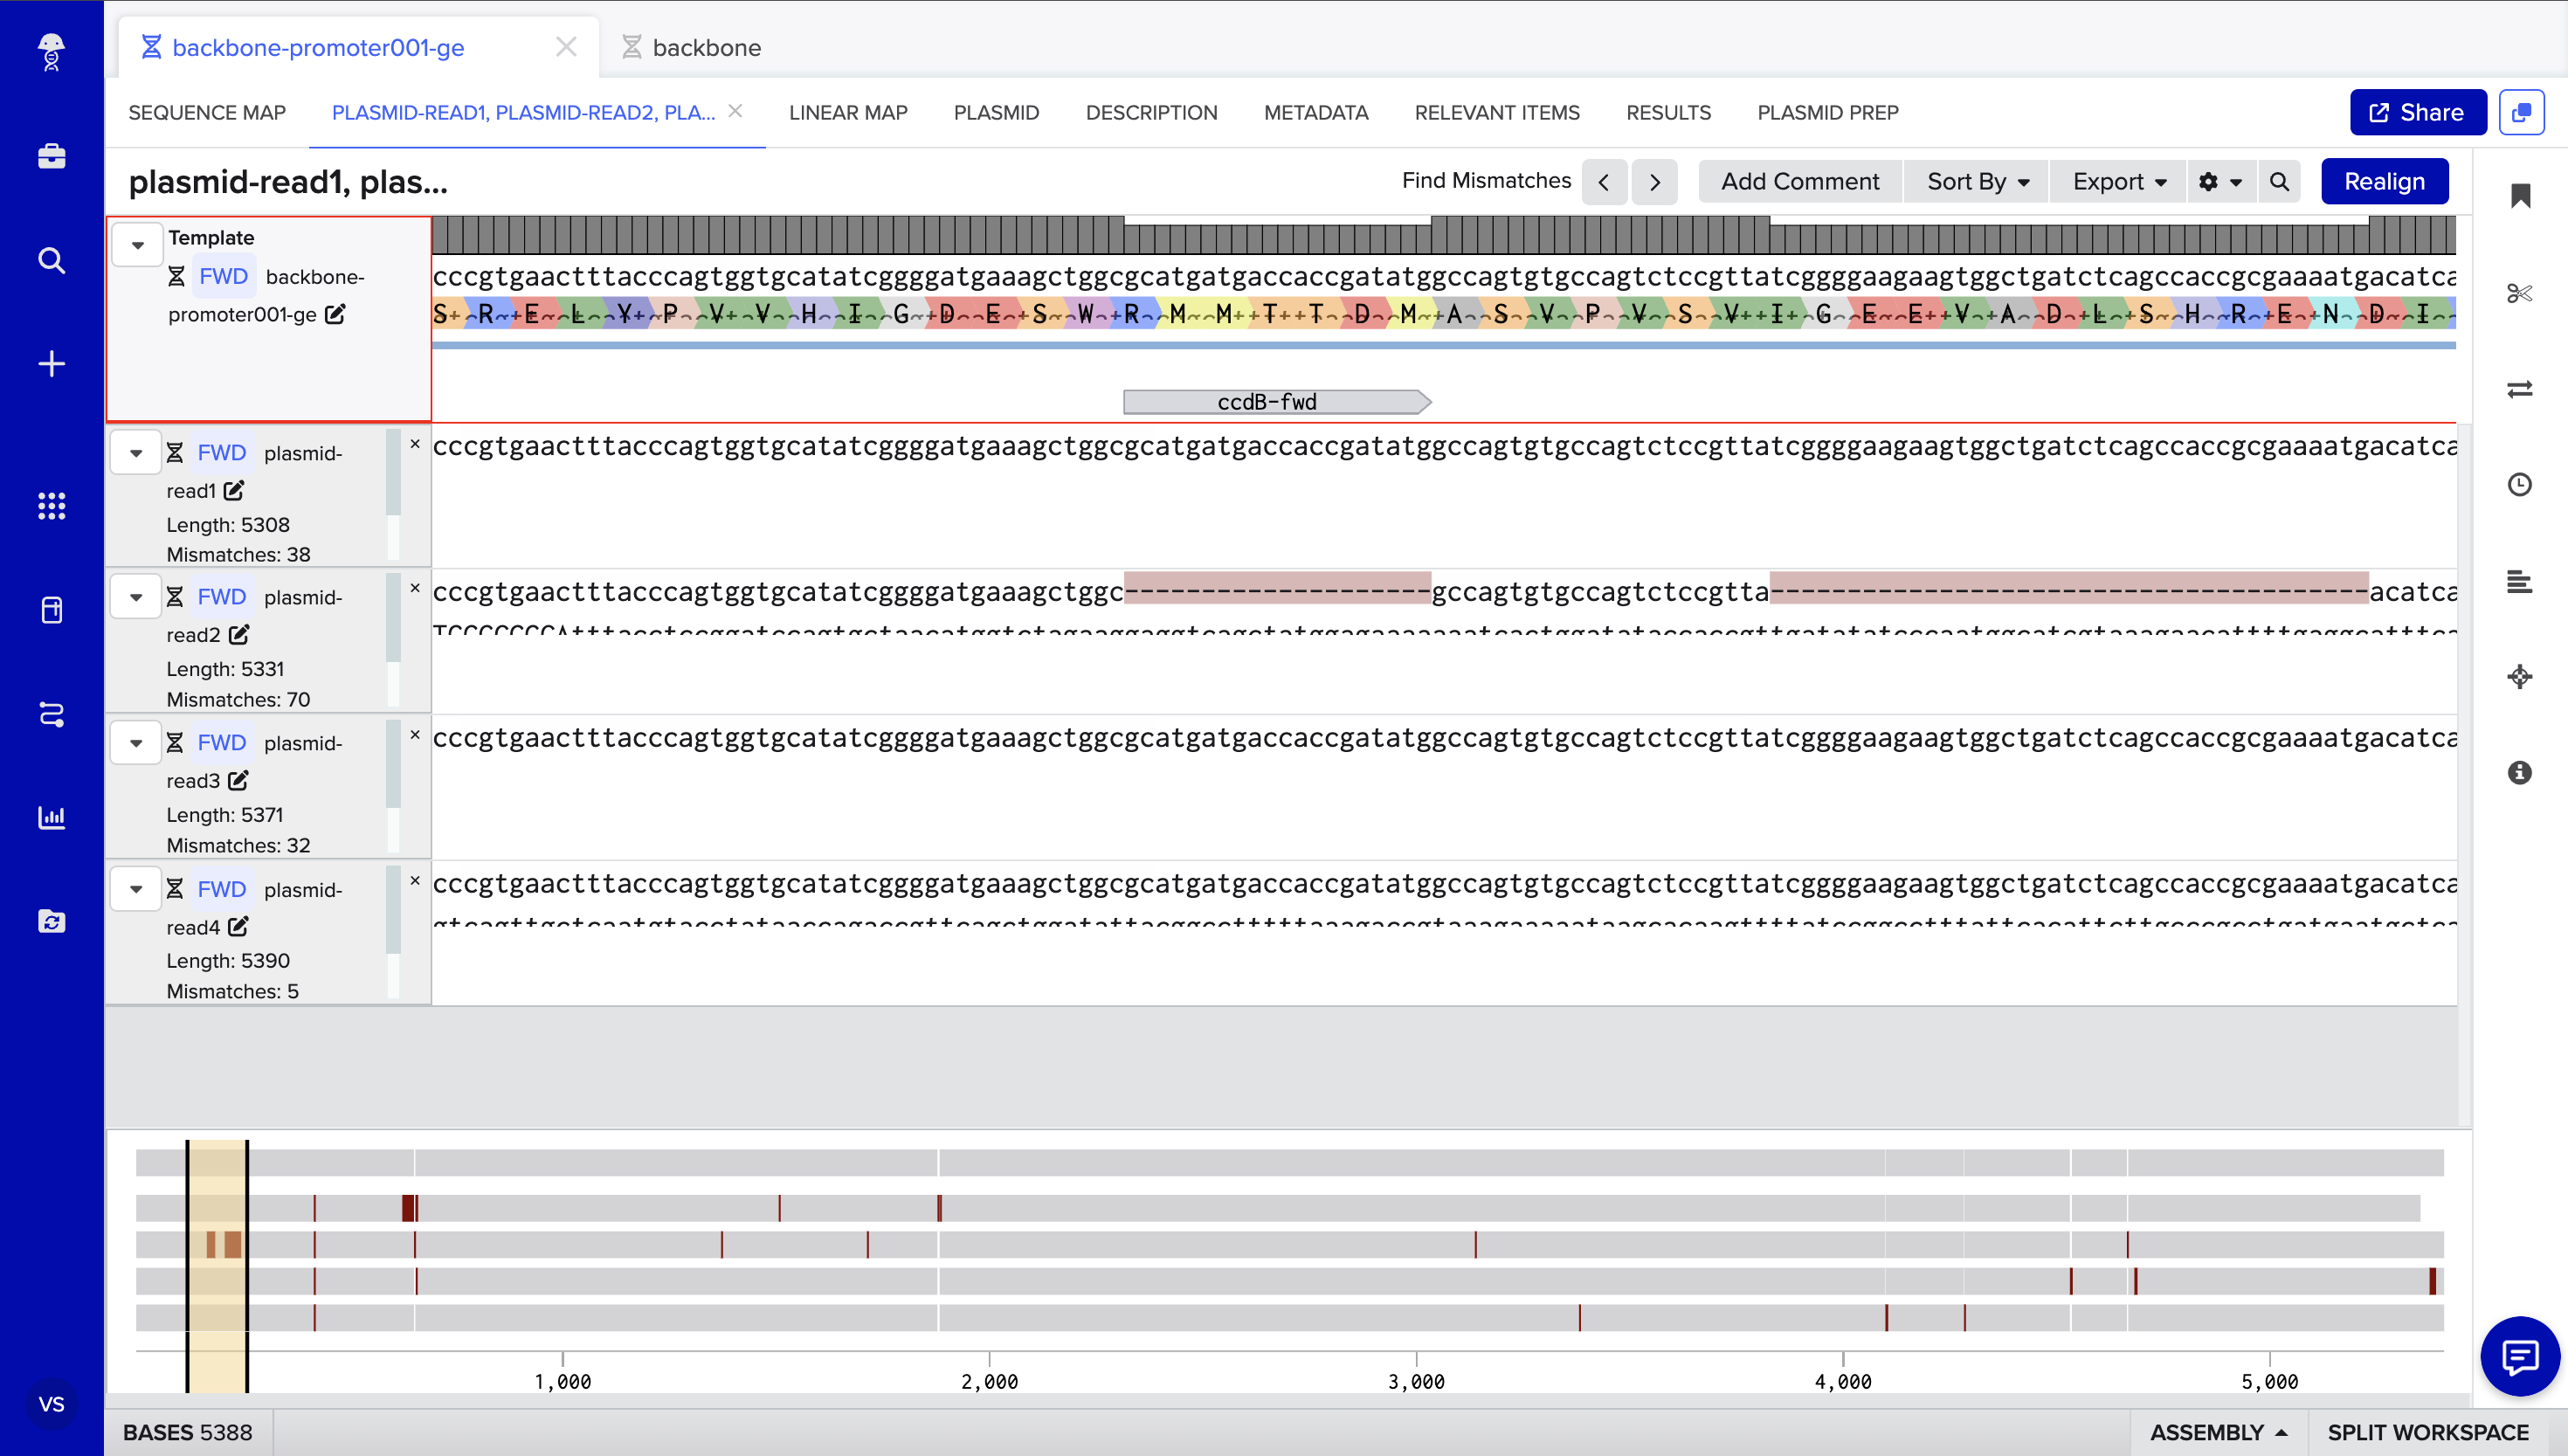Switch to the LINEAR MAP tab

click(x=847, y=113)
